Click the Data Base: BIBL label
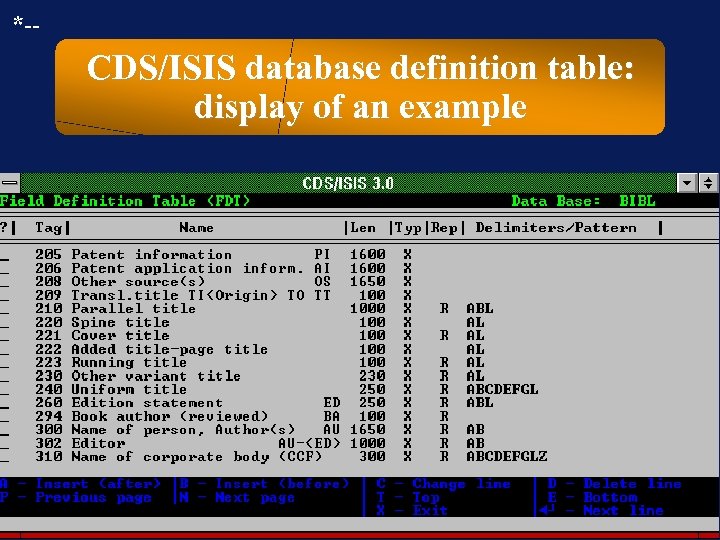Viewport: 720px width, 540px height. [583, 201]
